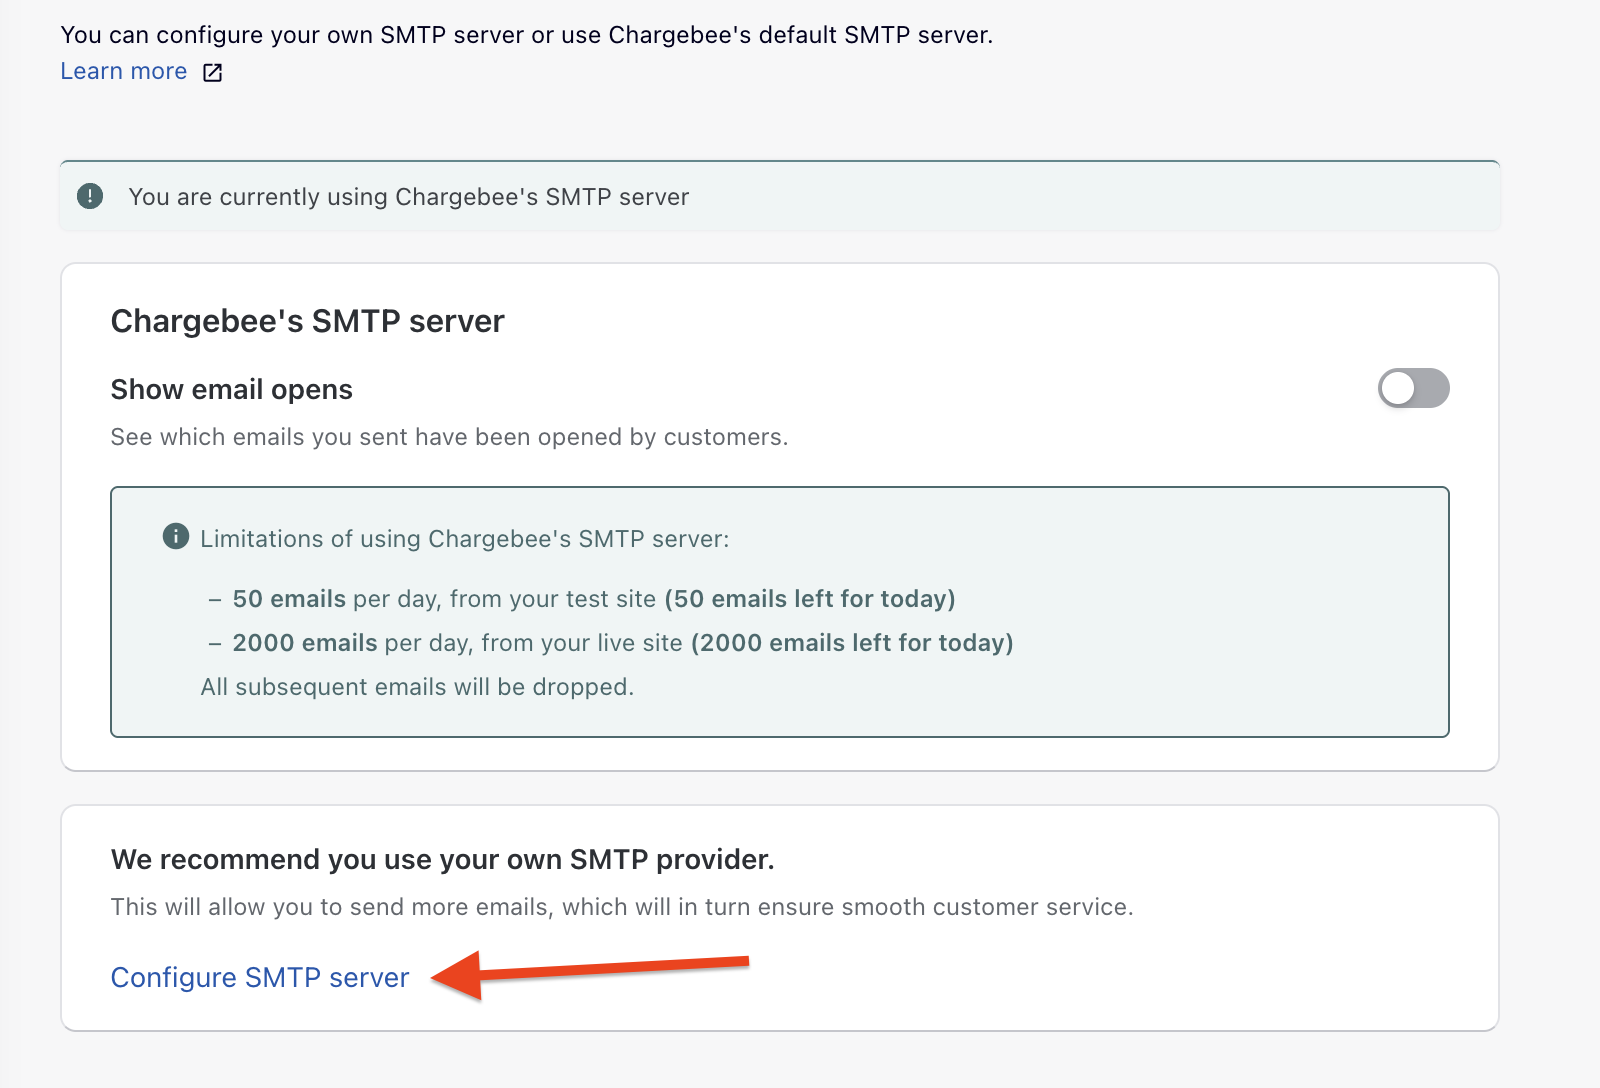Screen dimensions: 1600x1088
Task: Click the 2000 emails left for today counter
Action: click(851, 643)
